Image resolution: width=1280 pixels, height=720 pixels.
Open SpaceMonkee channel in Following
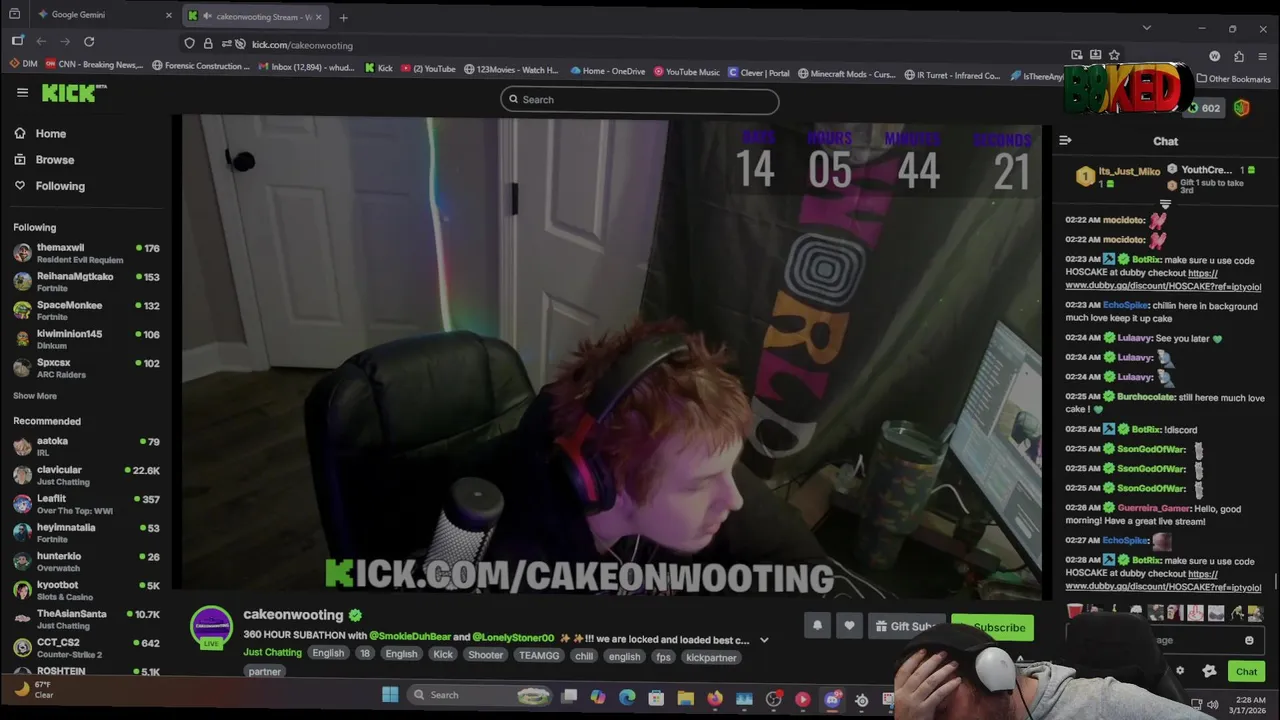pos(86,310)
